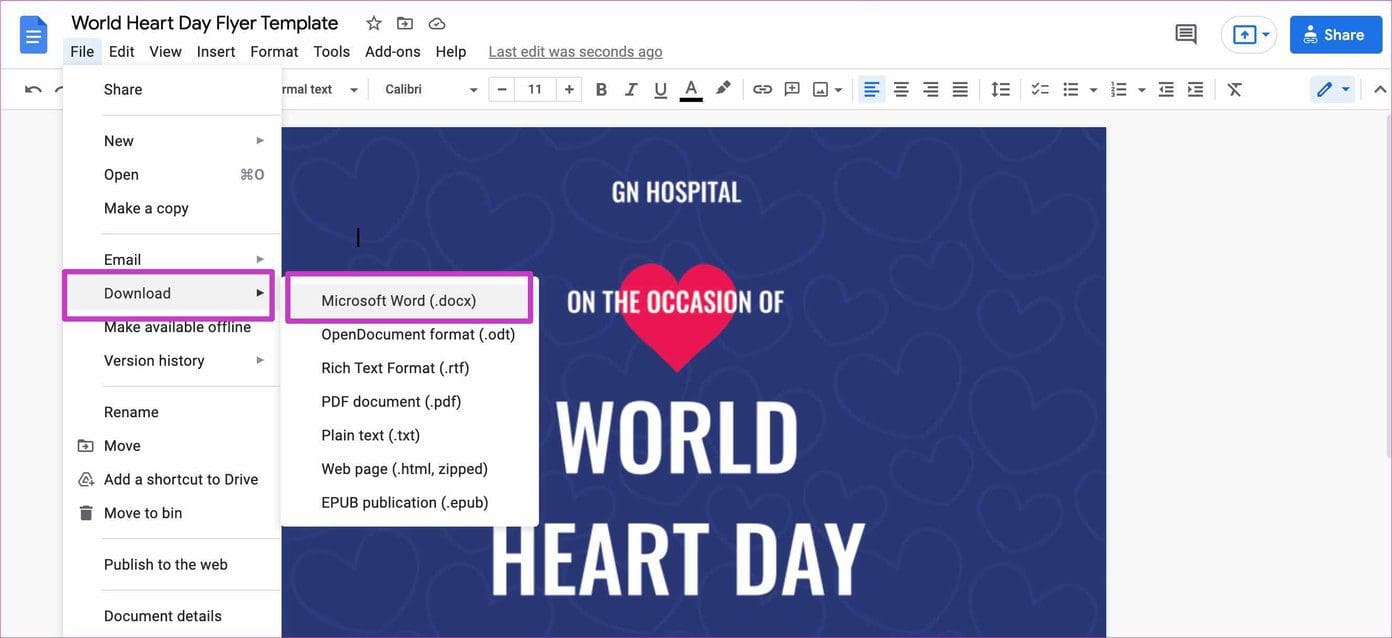
Task: Open line spacing options
Action: point(1000,90)
